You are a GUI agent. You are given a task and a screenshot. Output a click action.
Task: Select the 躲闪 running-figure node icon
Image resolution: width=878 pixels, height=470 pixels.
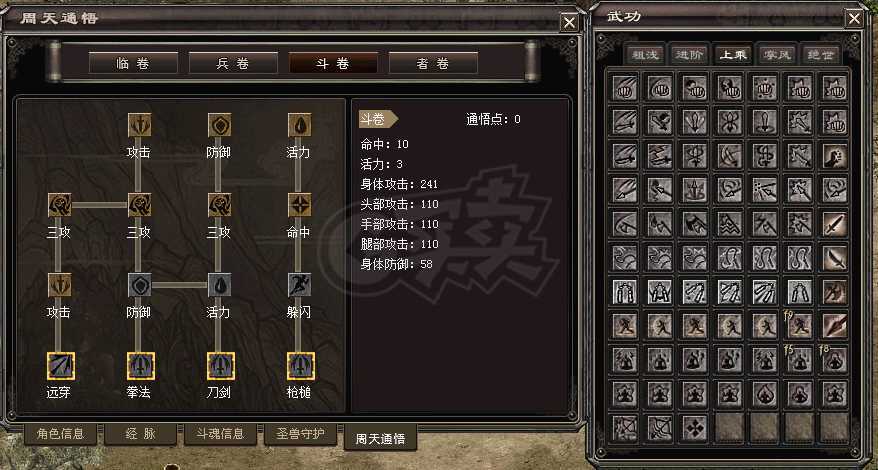[300, 285]
